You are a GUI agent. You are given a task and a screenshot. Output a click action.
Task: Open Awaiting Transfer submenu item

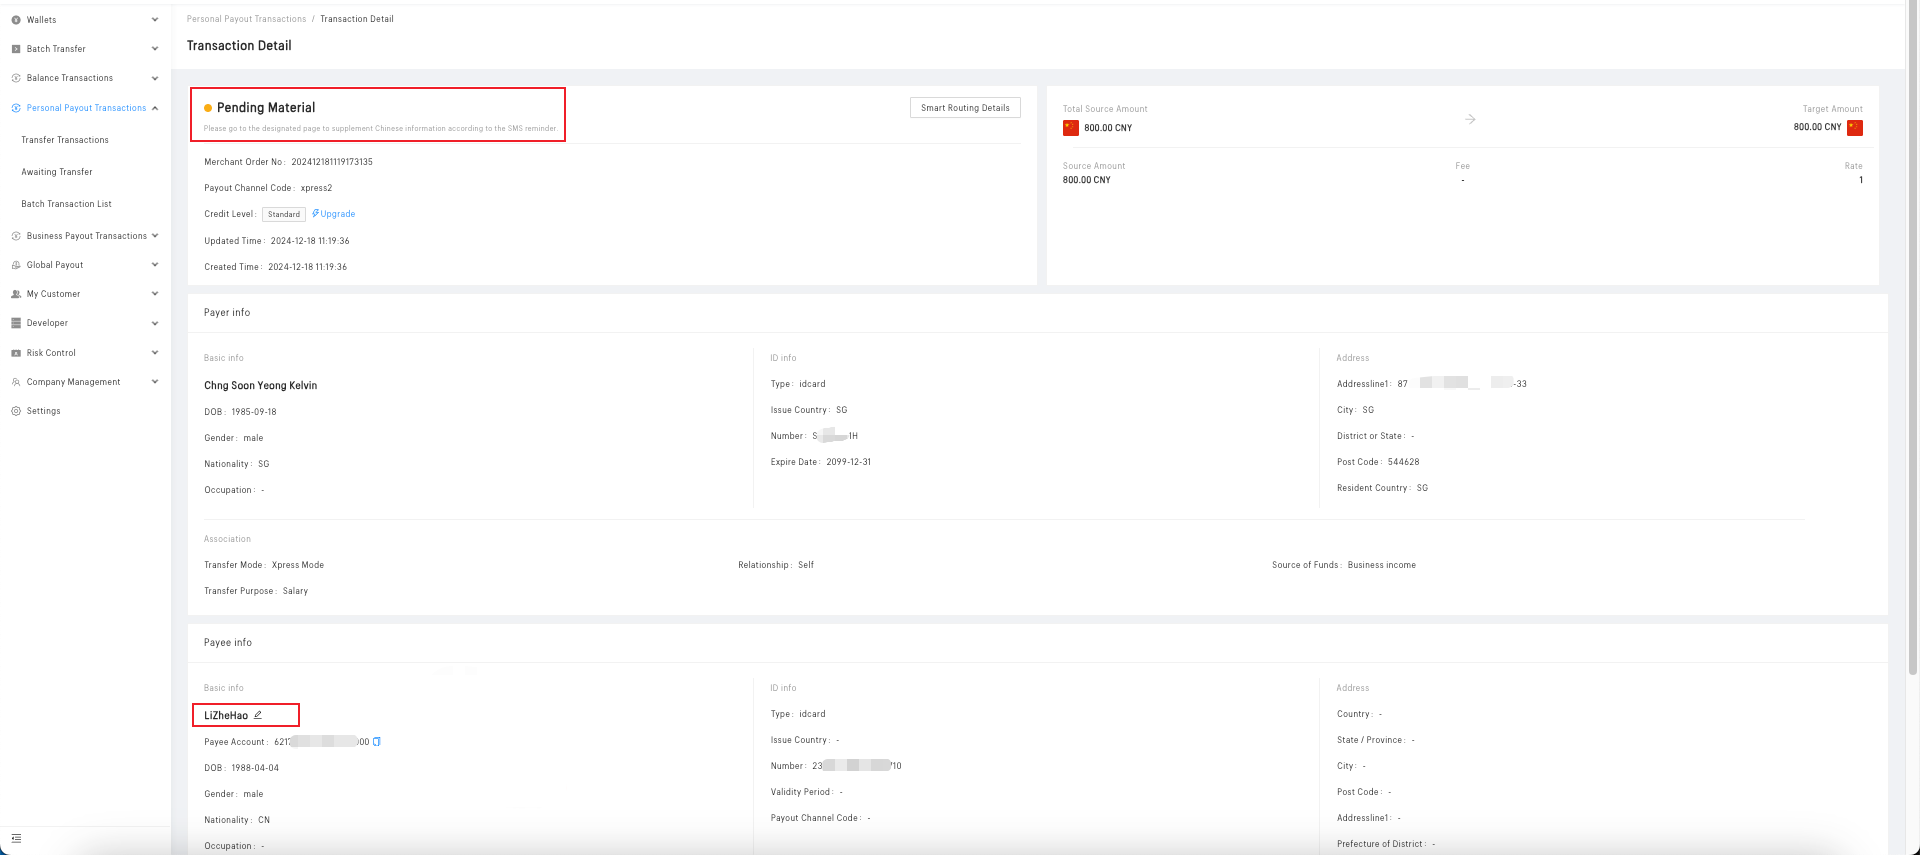tap(57, 172)
